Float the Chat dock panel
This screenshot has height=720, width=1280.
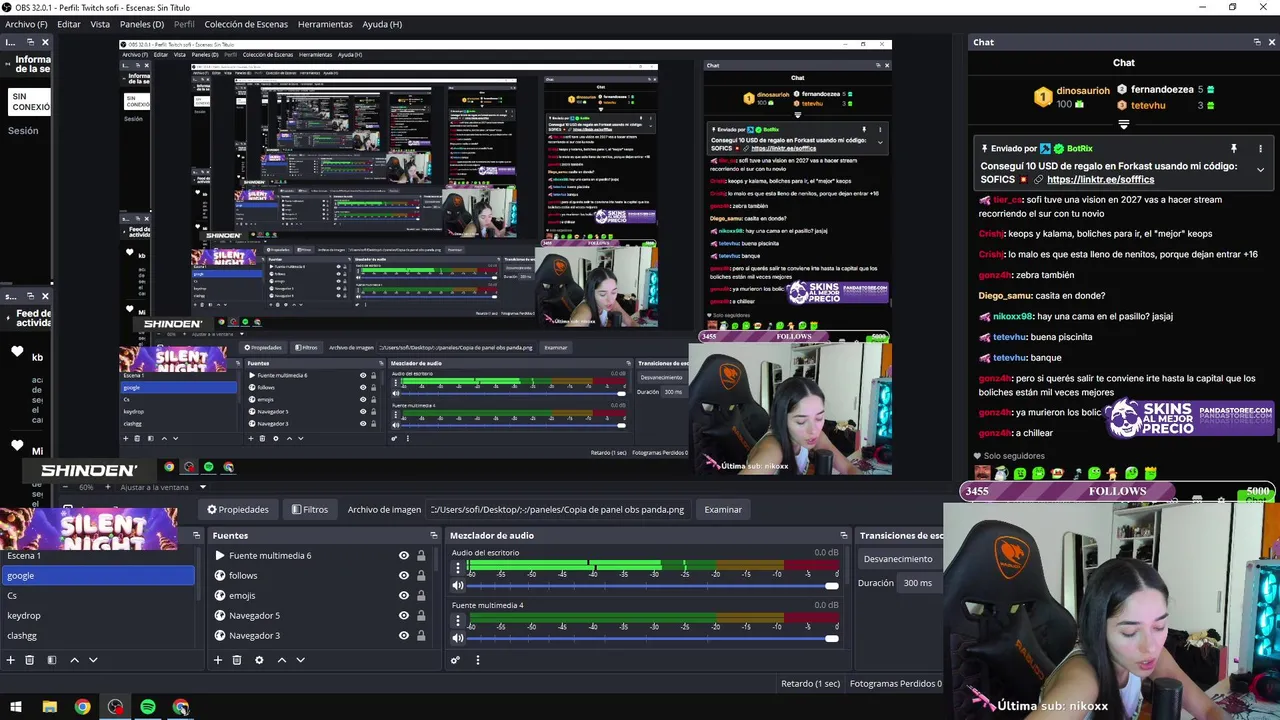pyautogui.click(x=1257, y=42)
